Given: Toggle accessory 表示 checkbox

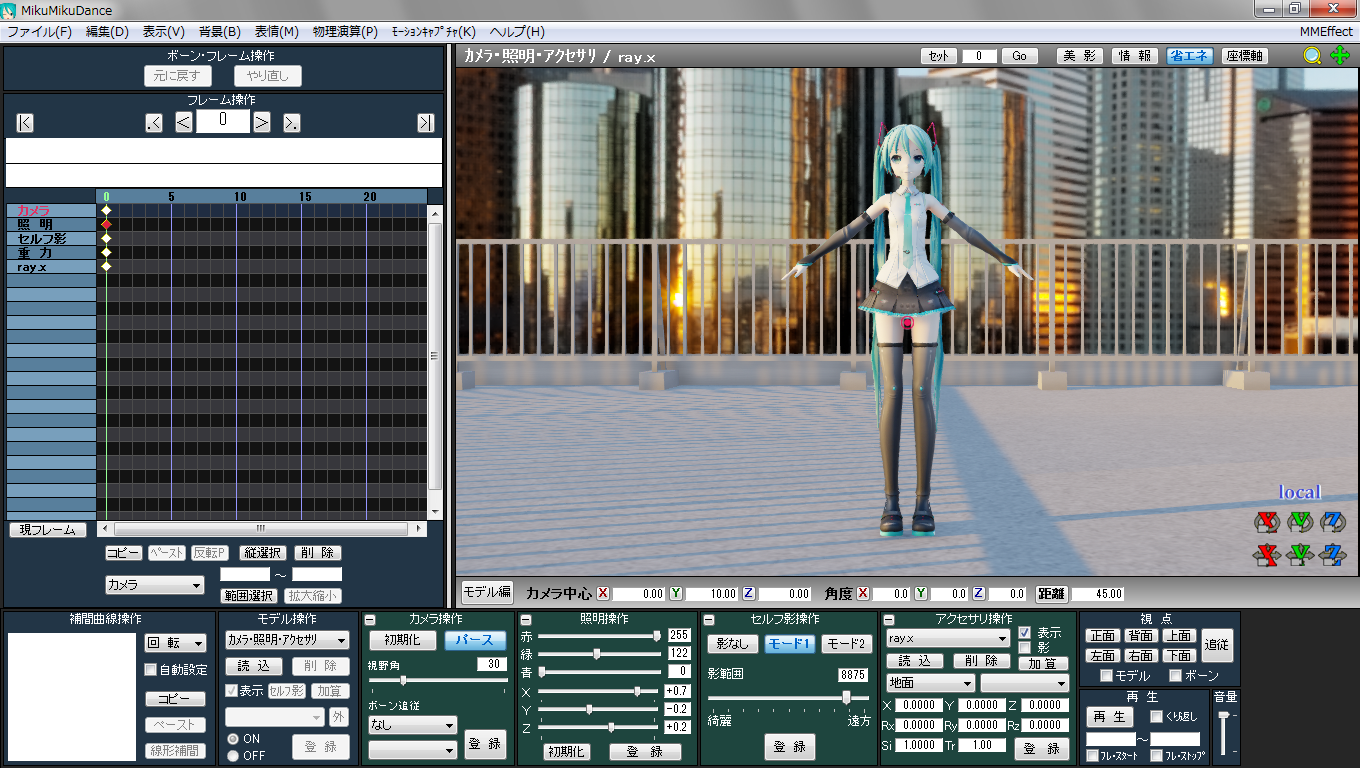Looking at the screenshot, I should pos(1024,633).
